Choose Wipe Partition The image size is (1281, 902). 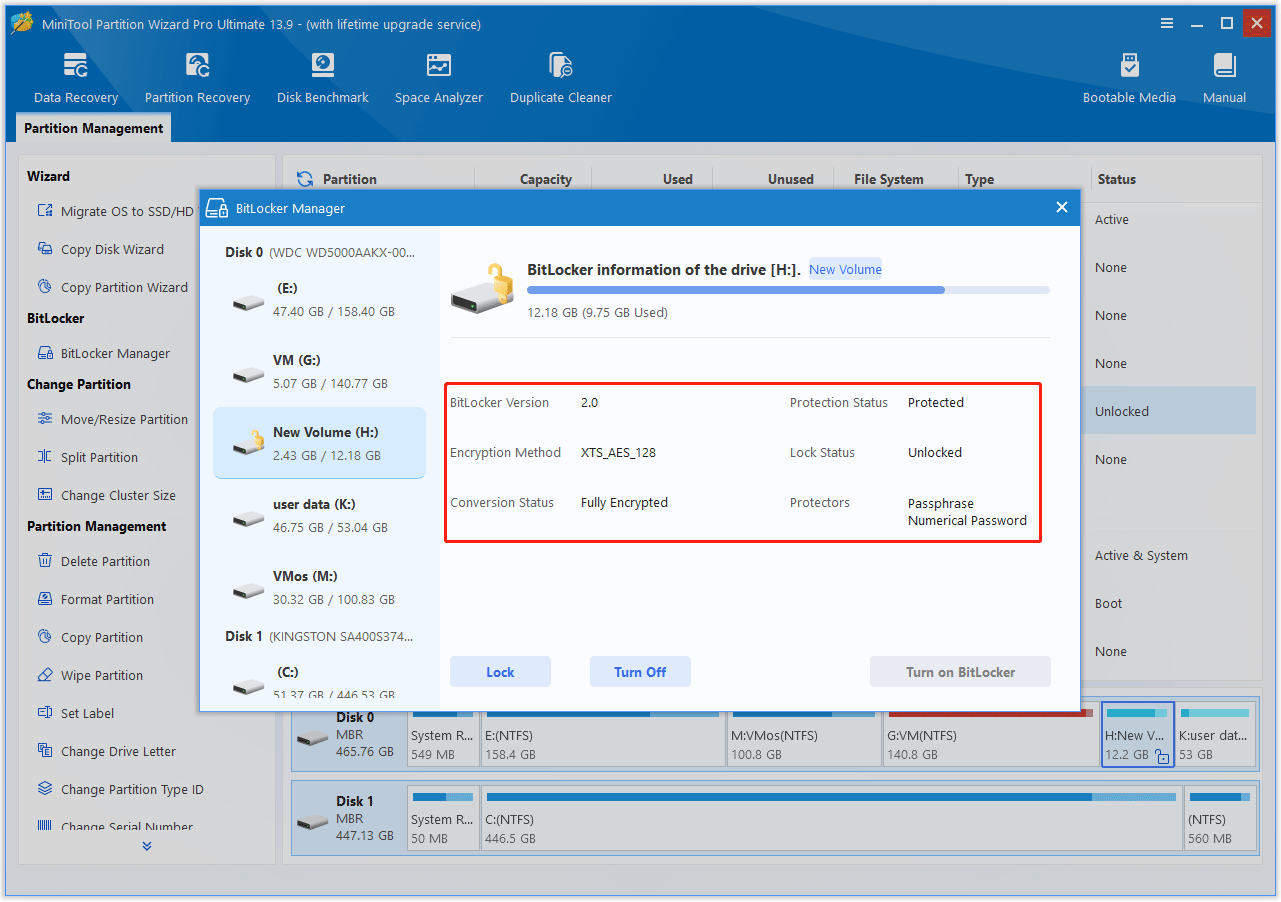pos(90,675)
